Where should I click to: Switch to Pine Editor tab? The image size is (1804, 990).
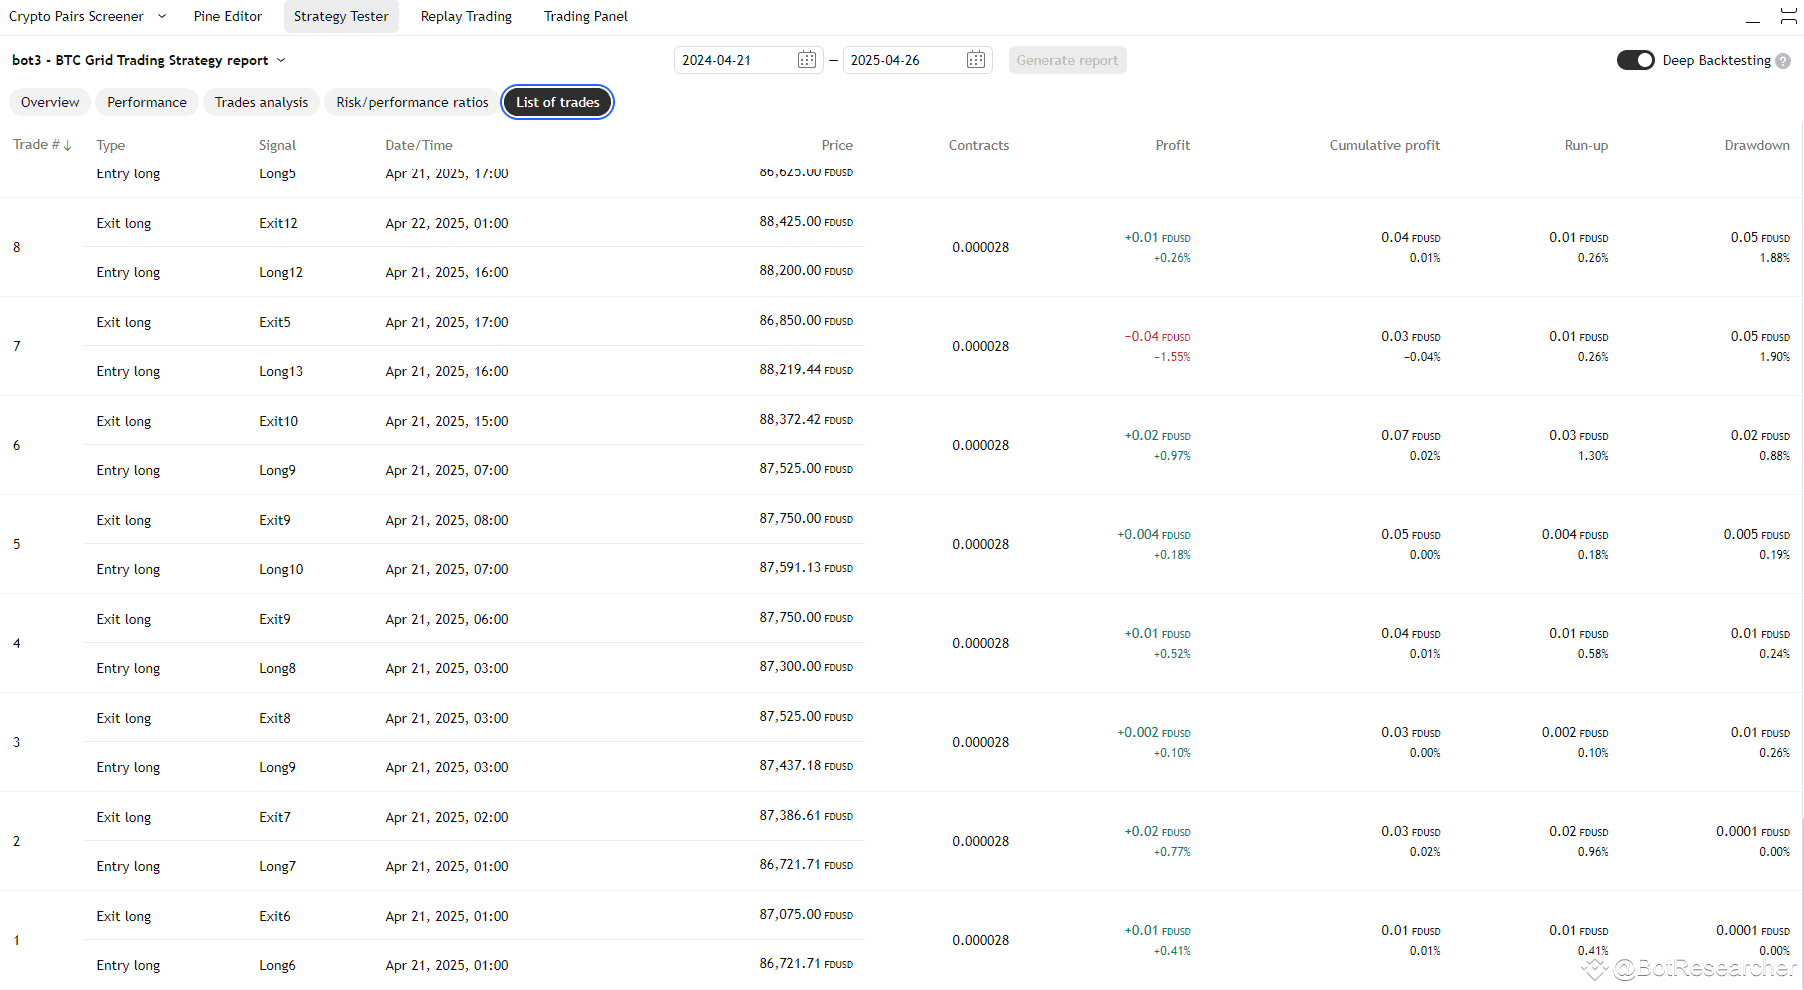tap(228, 16)
